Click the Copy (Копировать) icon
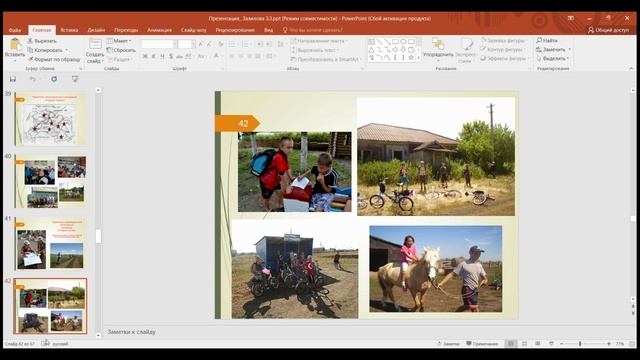 [x=30, y=50]
